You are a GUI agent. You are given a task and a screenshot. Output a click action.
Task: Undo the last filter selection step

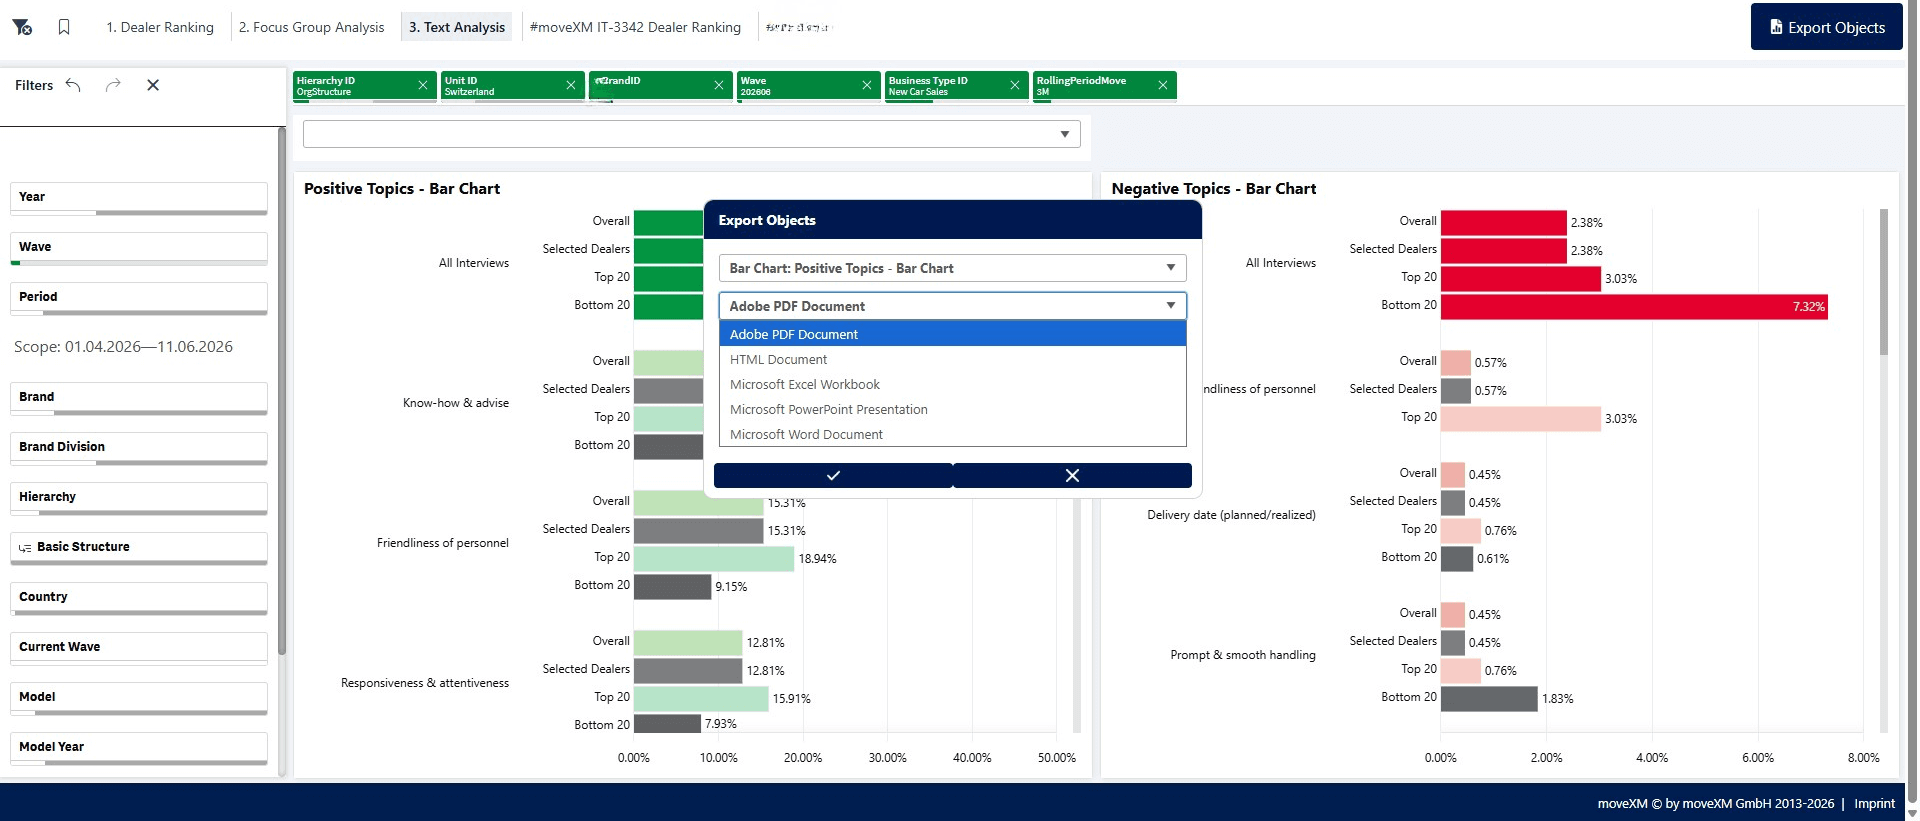(x=73, y=85)
